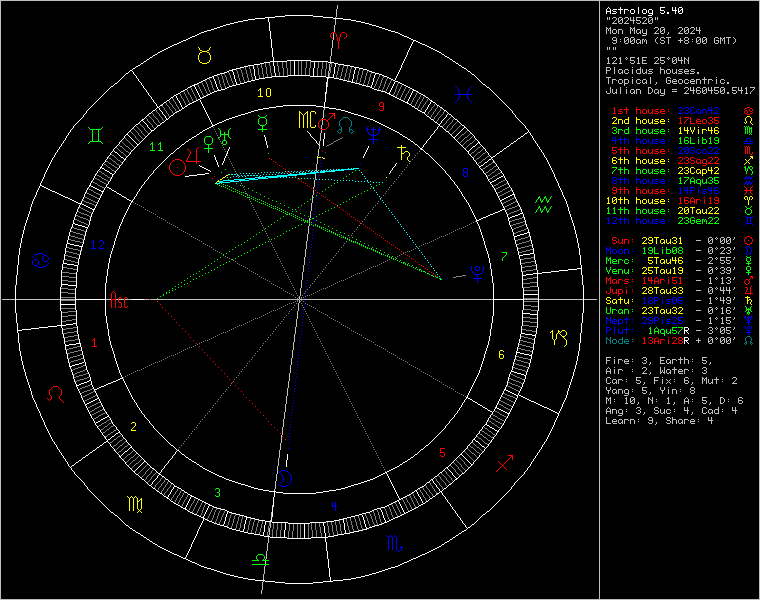Image resolution: width=760 pixels, height=600 pixels.
Task: Click the Aquarius wave glyph on the wheel
Action: [543, 205]
